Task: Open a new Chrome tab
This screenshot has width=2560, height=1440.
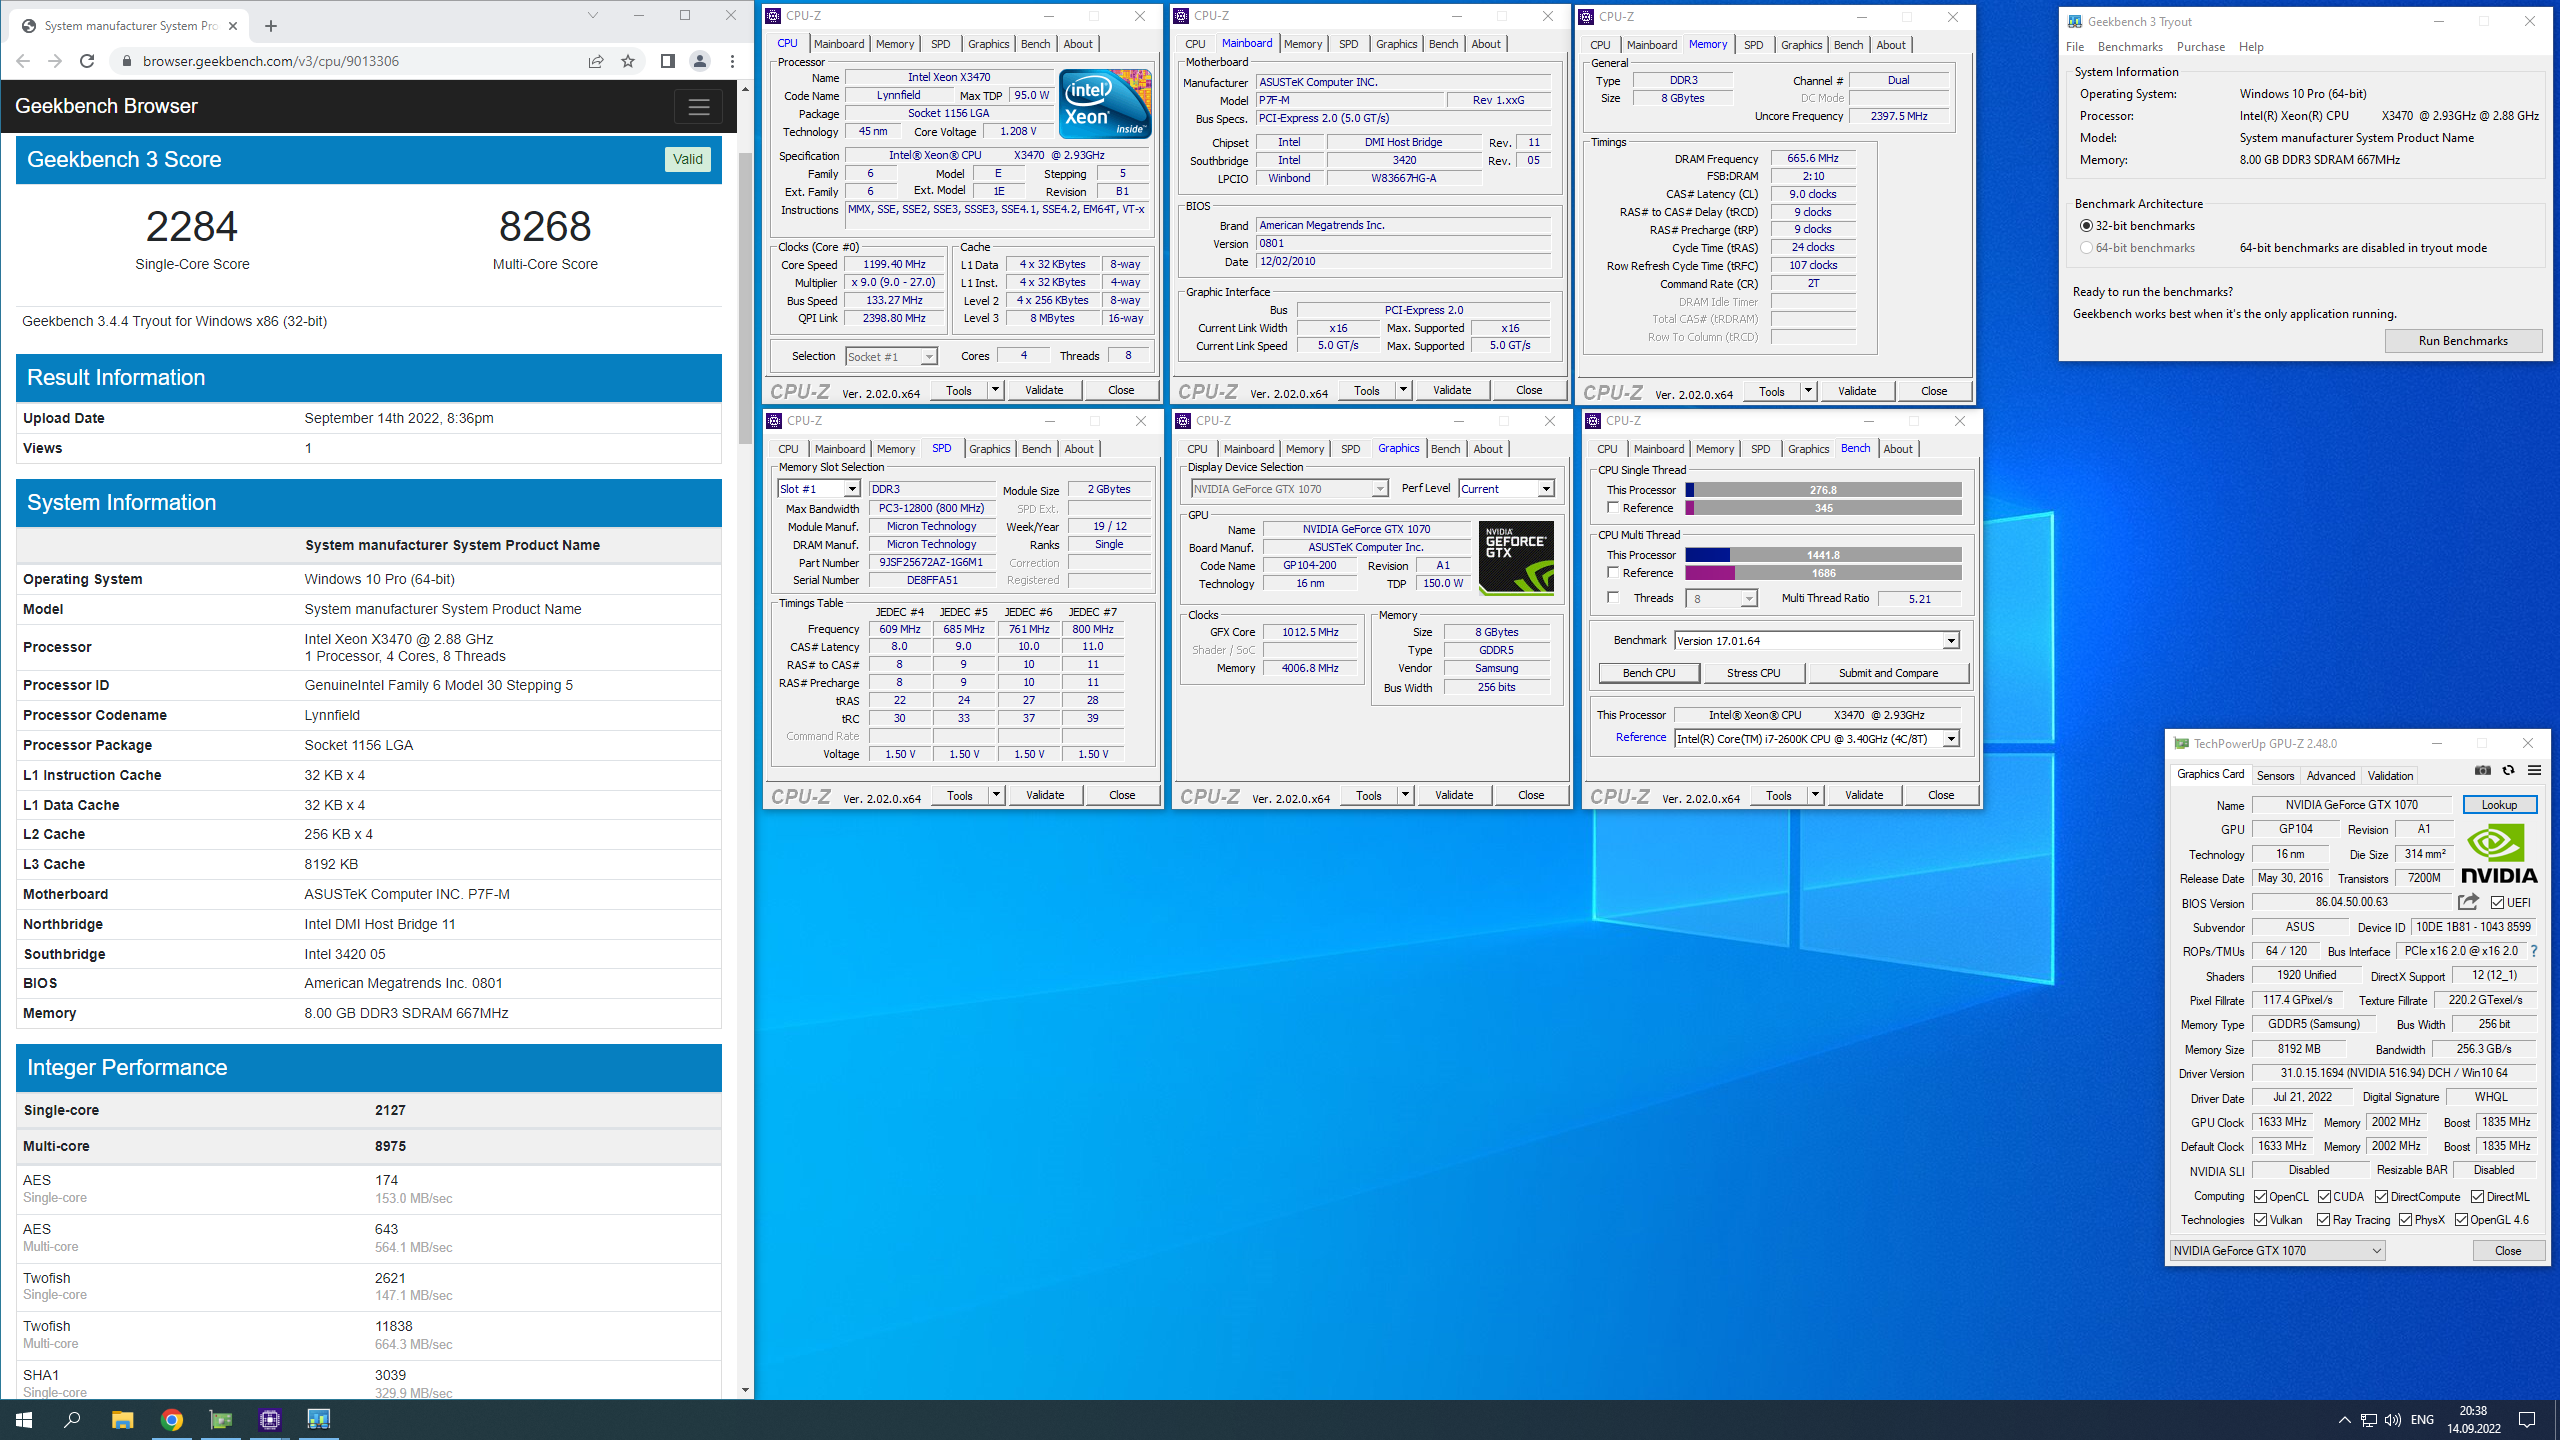Action: point(270,26)
